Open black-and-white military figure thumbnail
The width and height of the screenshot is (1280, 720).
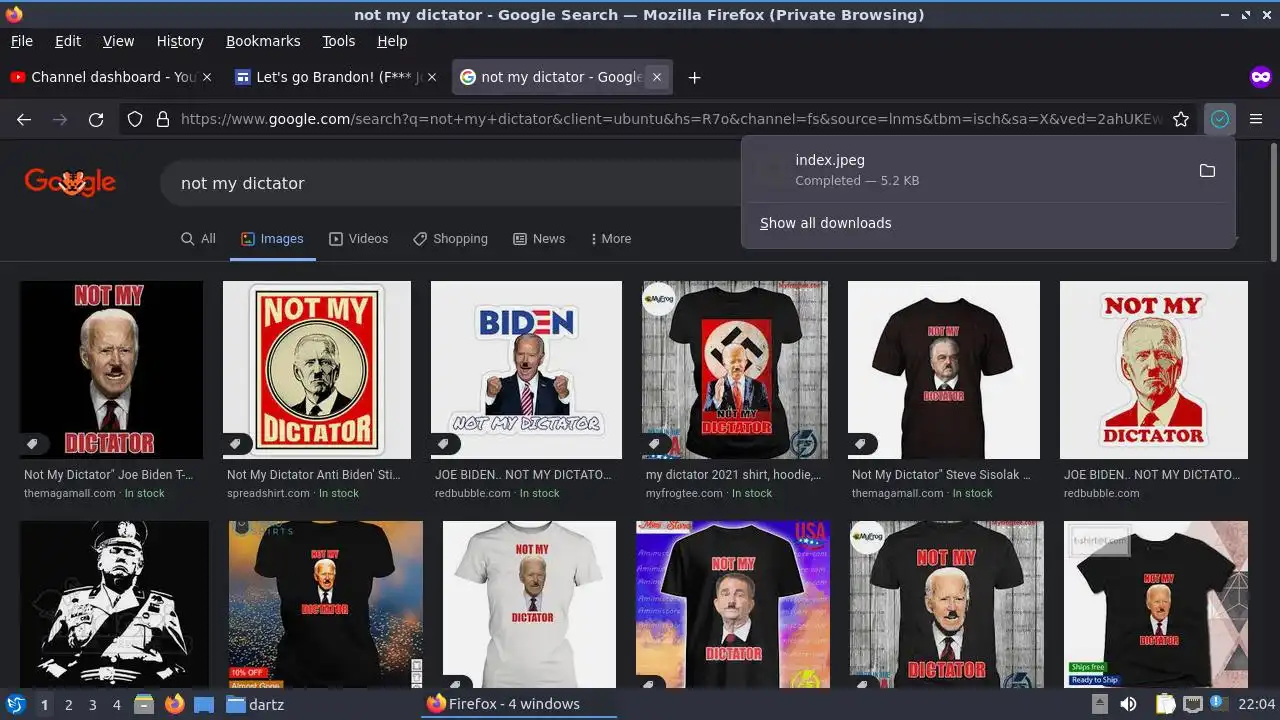click(114, 604)
